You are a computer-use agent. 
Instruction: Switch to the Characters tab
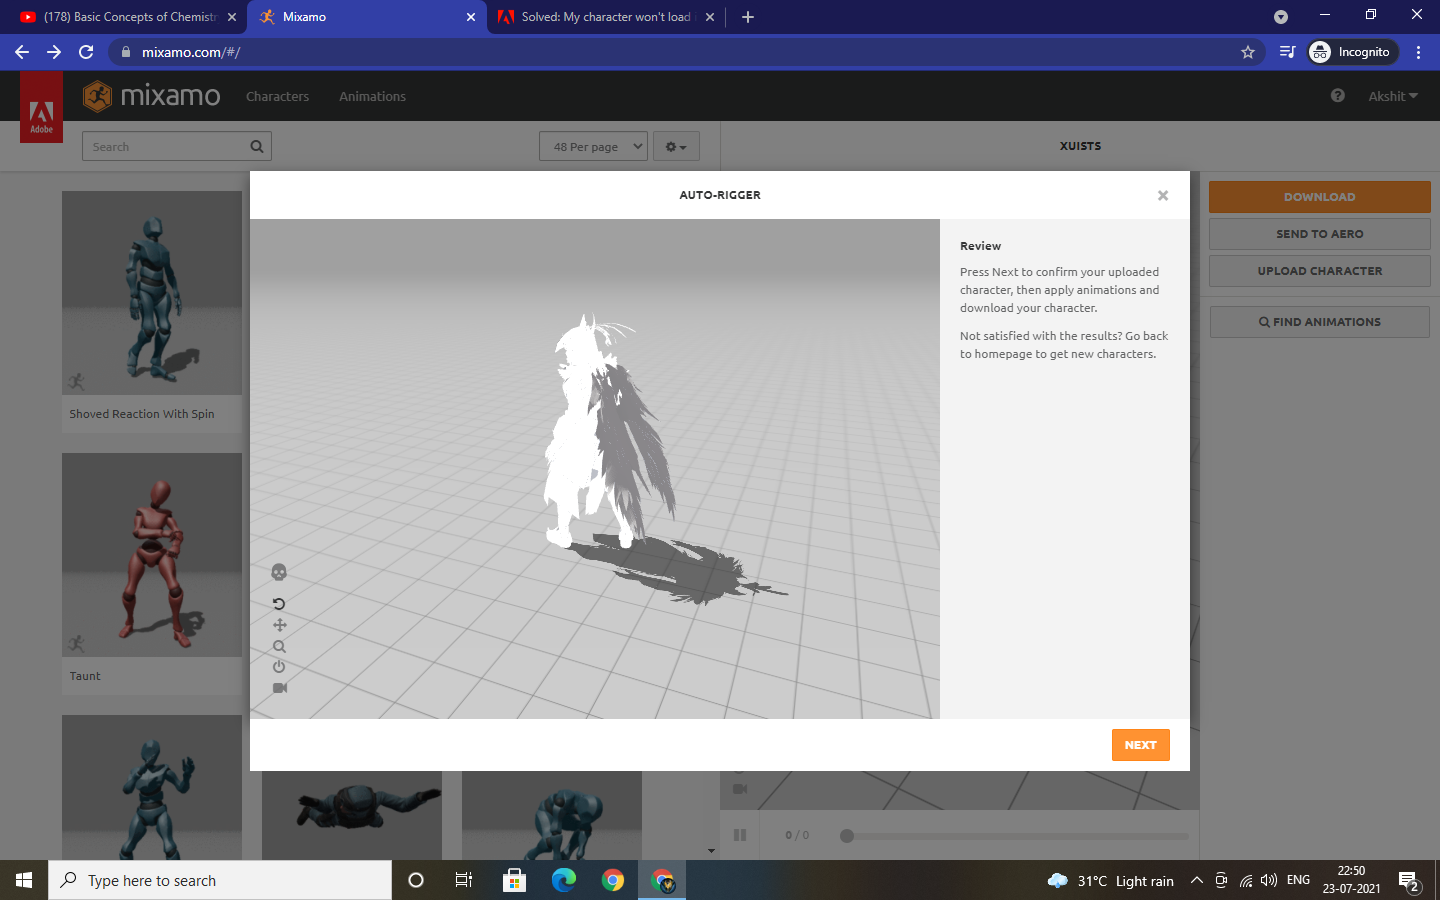pos(277,96)
